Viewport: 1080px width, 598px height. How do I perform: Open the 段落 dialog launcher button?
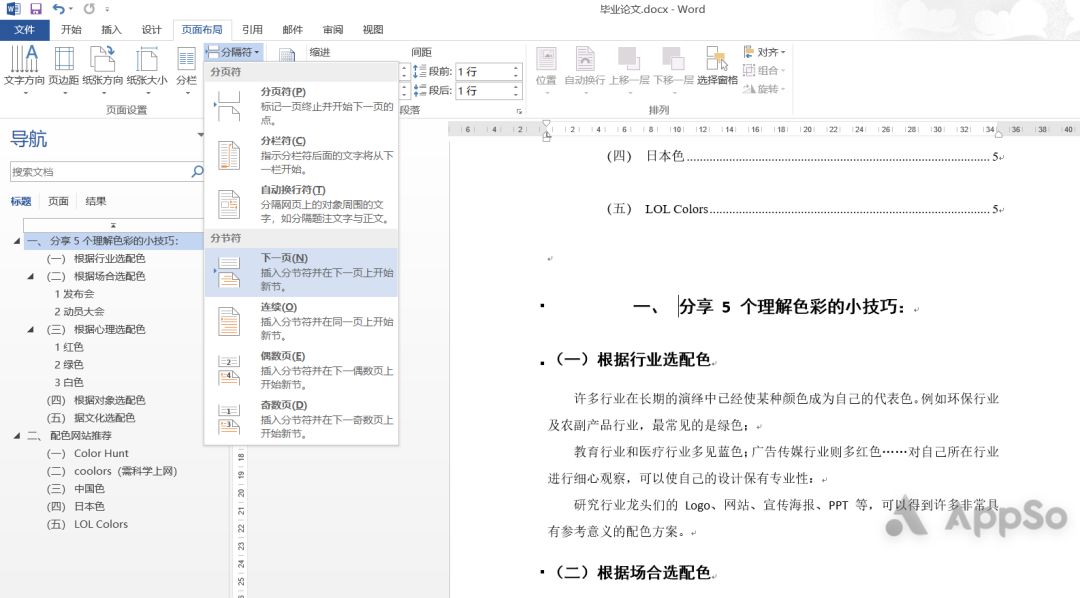pos(519,111)
